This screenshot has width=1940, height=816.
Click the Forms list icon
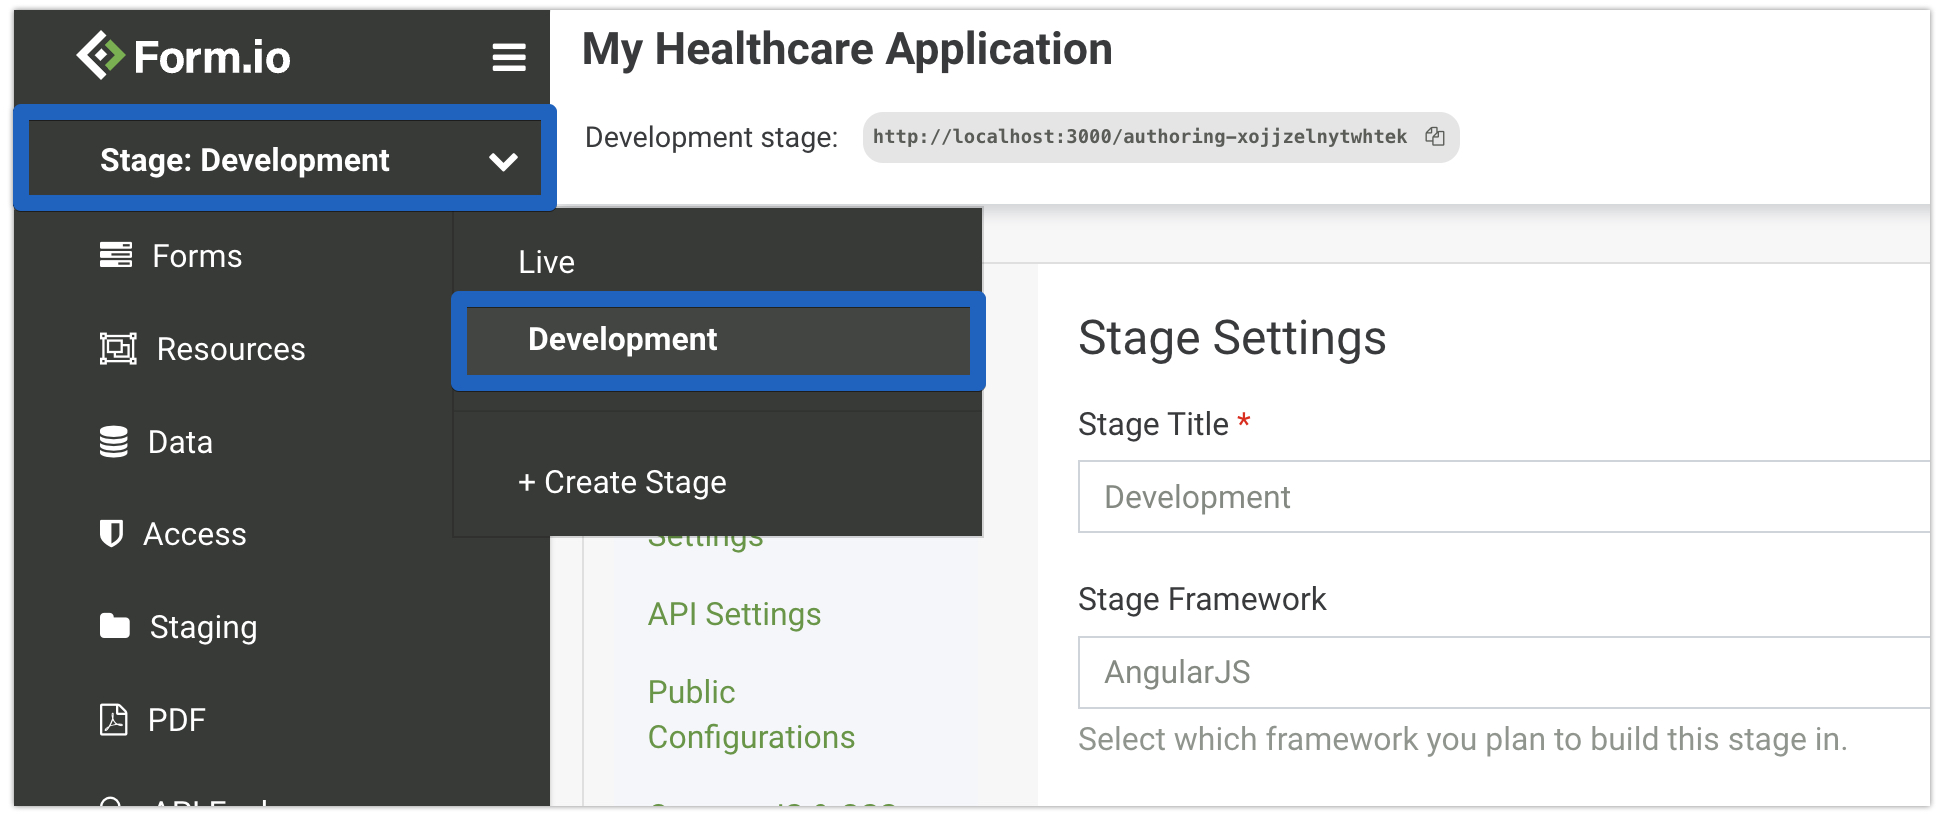coord(116,256)
